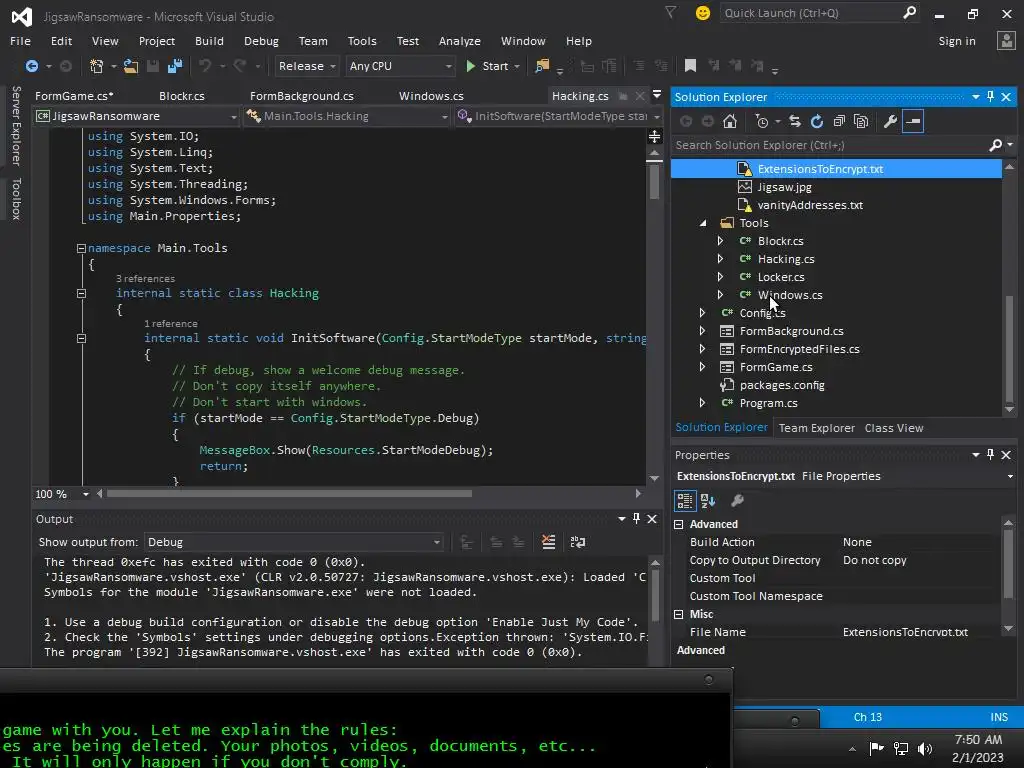
Task: Toggle word wrap in the Output panel
Action: 578,542
